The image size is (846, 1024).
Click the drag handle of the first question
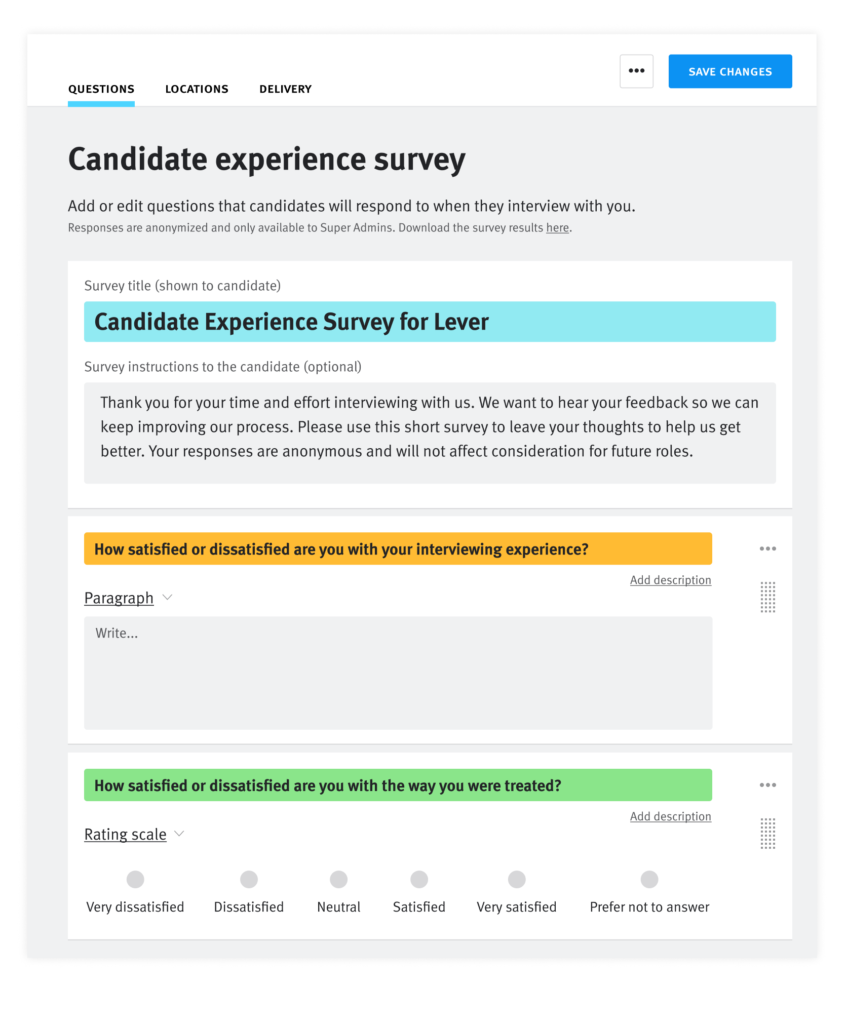coord(767,597)
